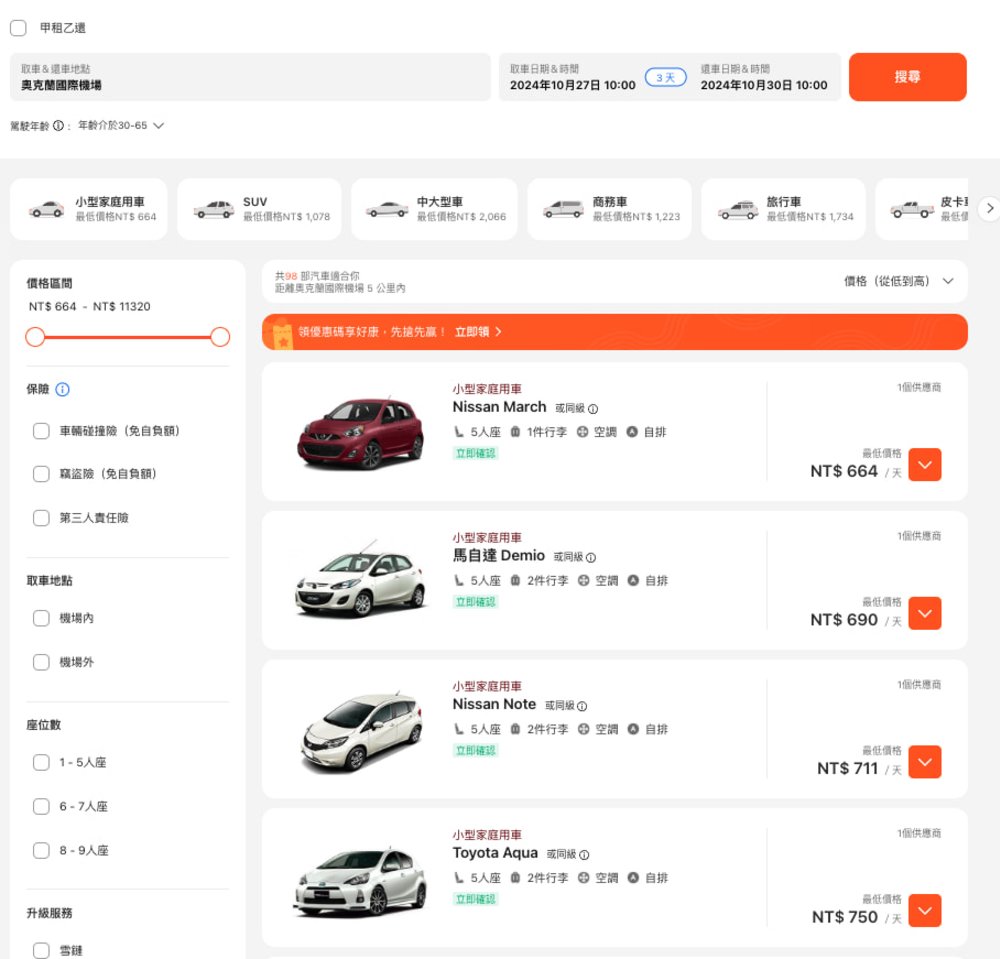The height and width of the screenshot is (959, 1000).
Task: Click the info icon next to 保障
Action: [62, 389]
